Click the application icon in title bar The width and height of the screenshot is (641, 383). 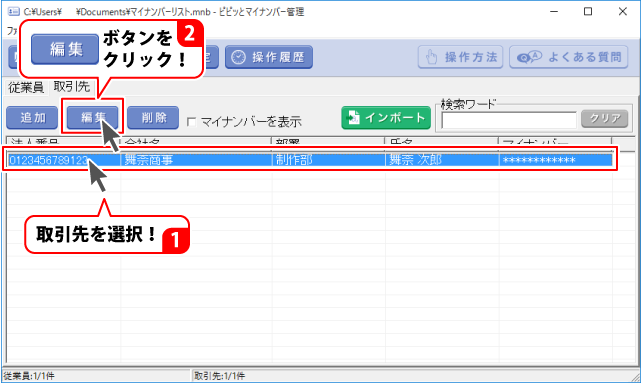(x=13, y=11)
